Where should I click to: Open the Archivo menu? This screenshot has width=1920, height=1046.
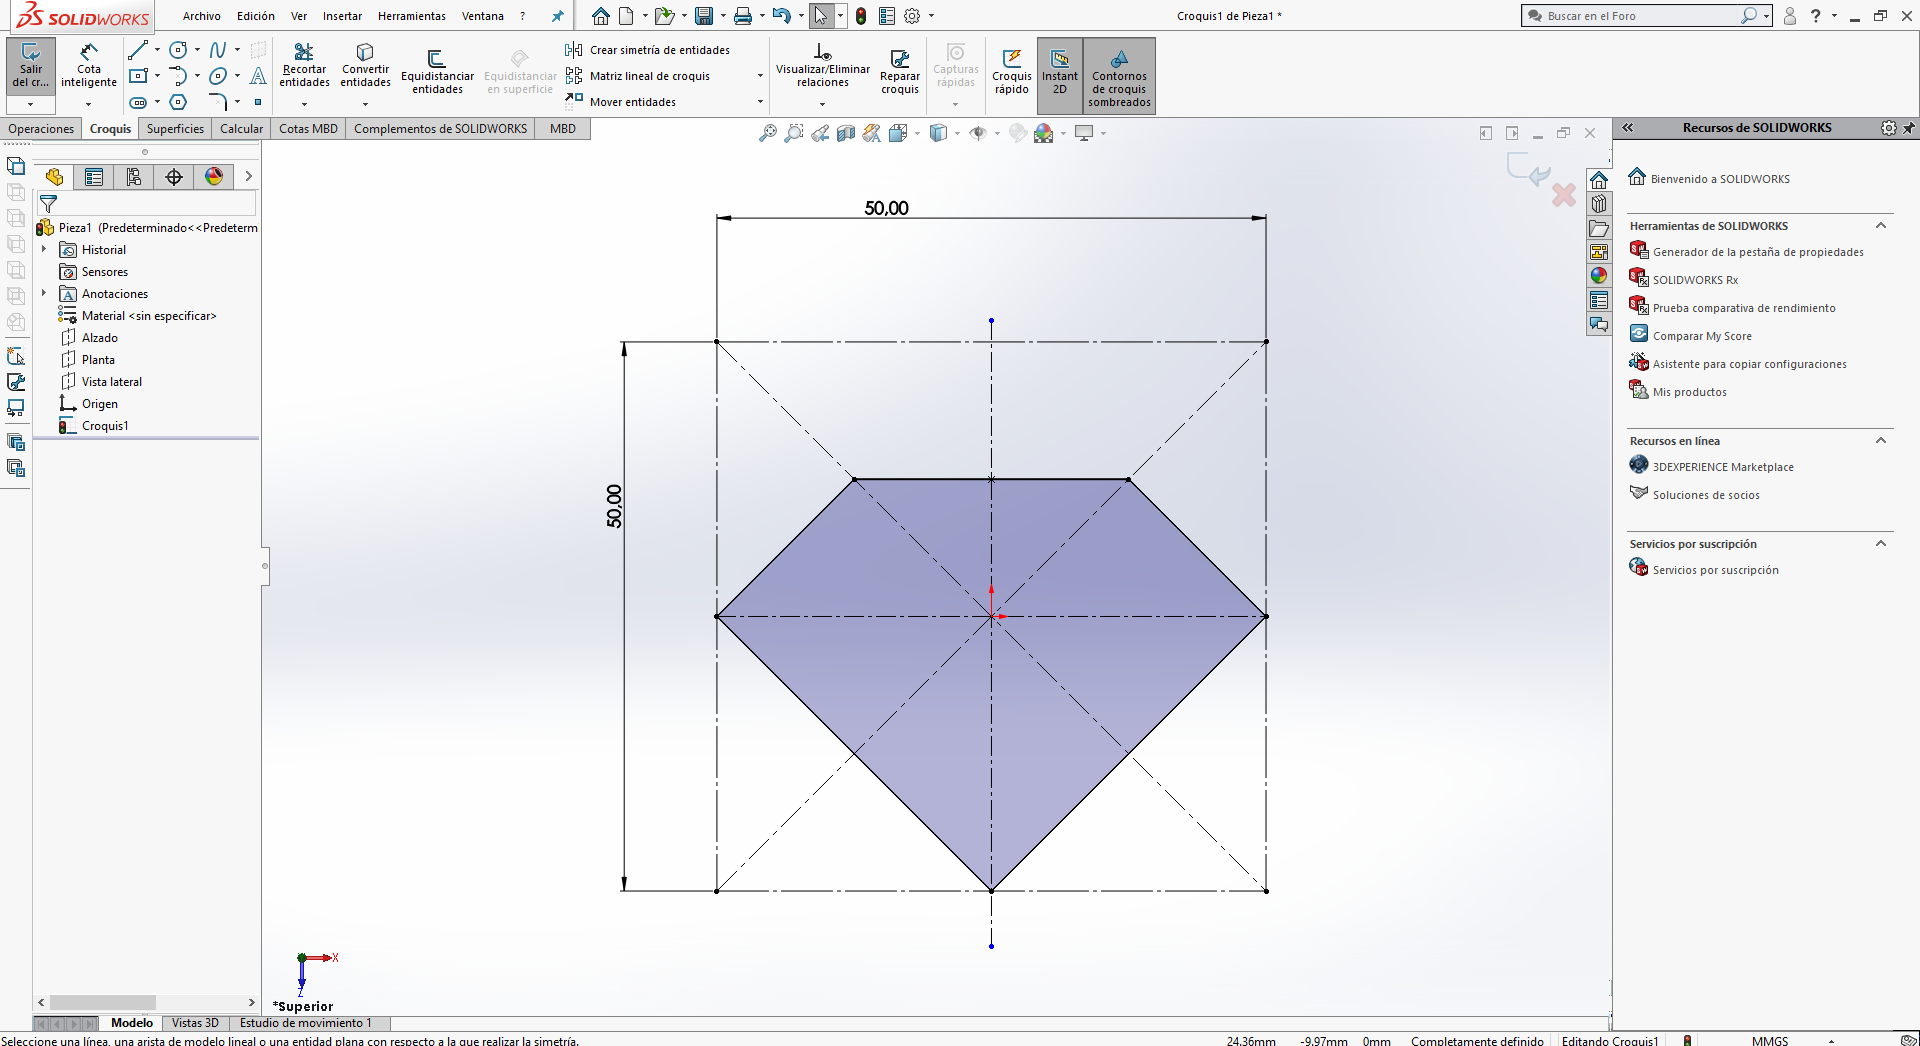pos(201,16)
